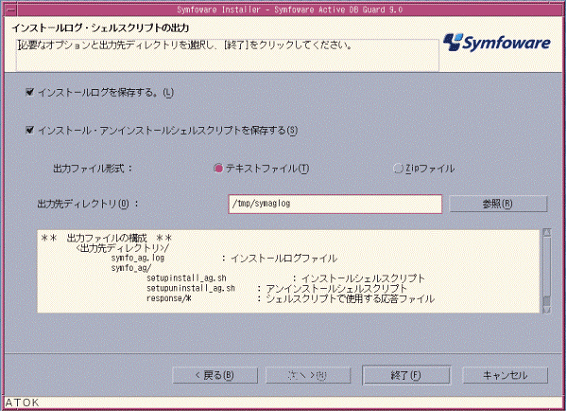Toggle the 'インストールログを保存する' checkbox
The width and height of the screenshot is (566, 411).
(30, 92)
